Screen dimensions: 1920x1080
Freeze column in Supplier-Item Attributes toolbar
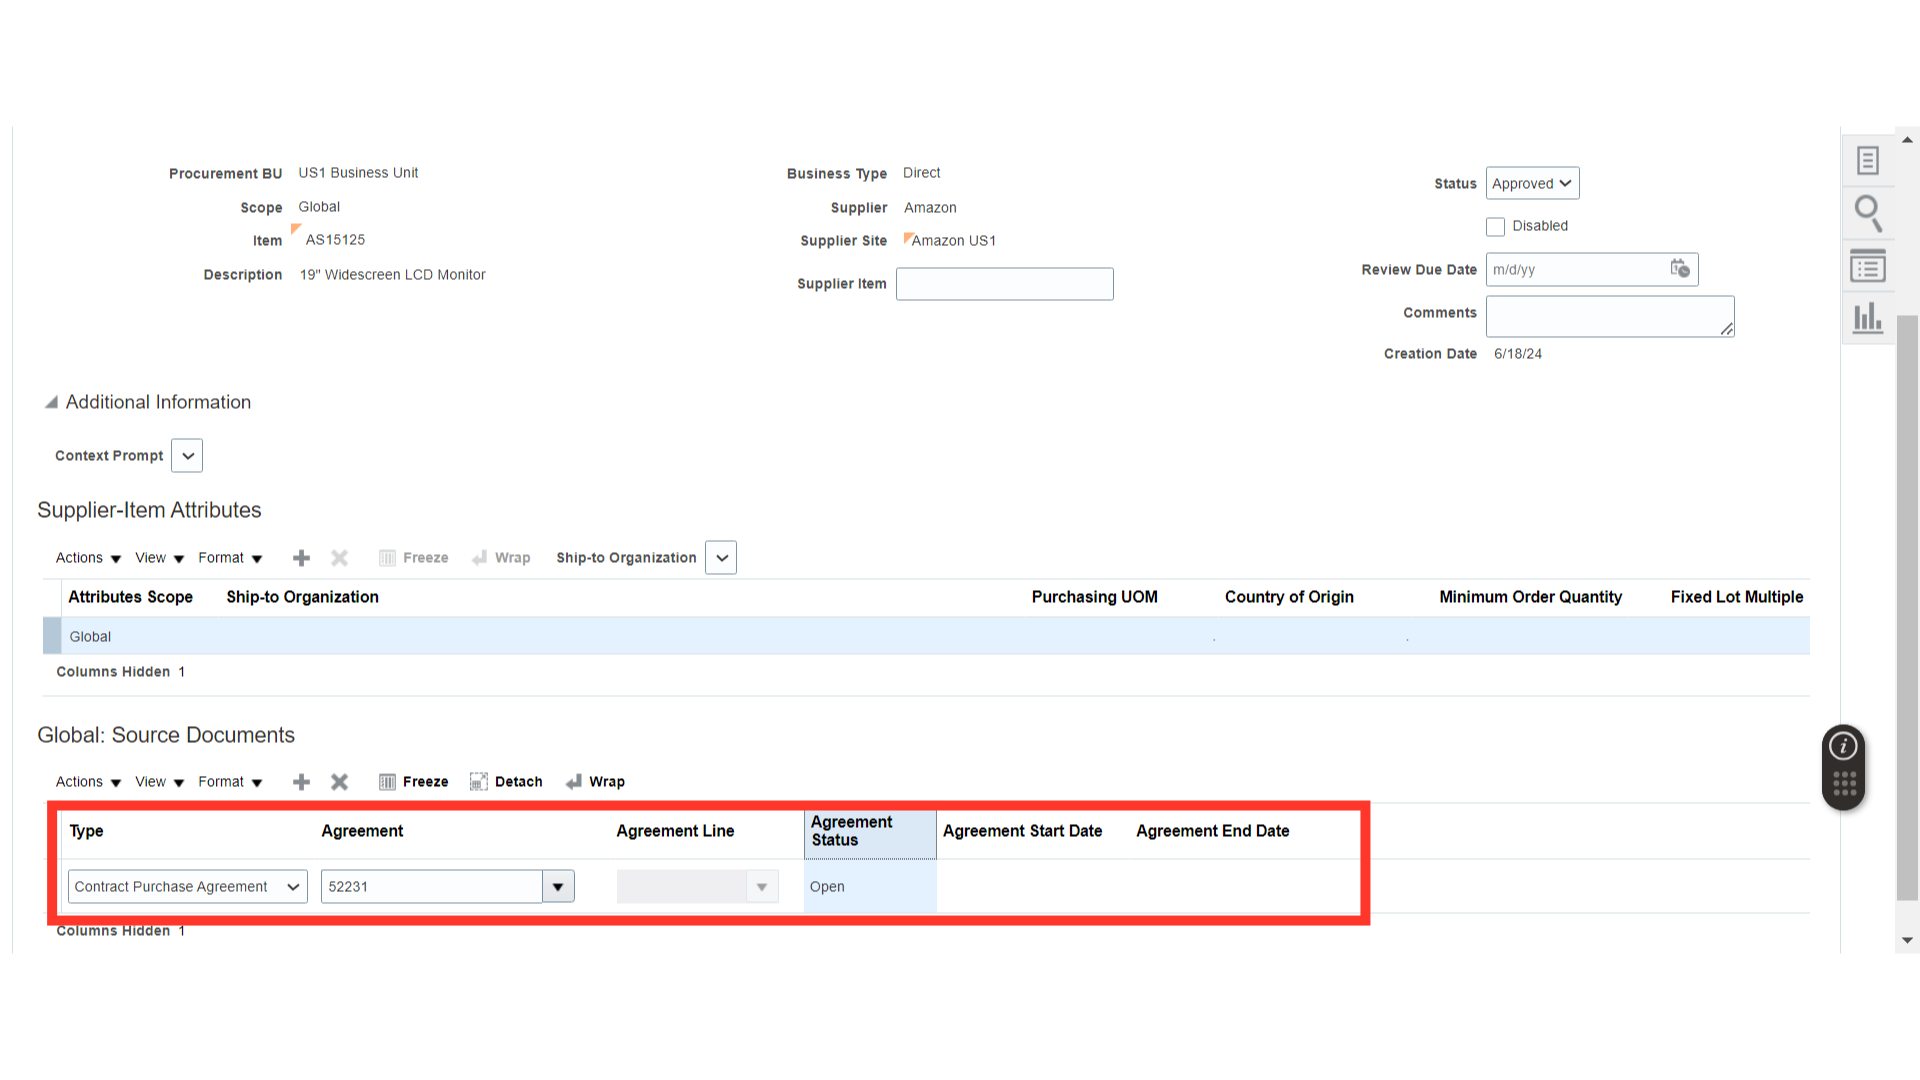414,558
